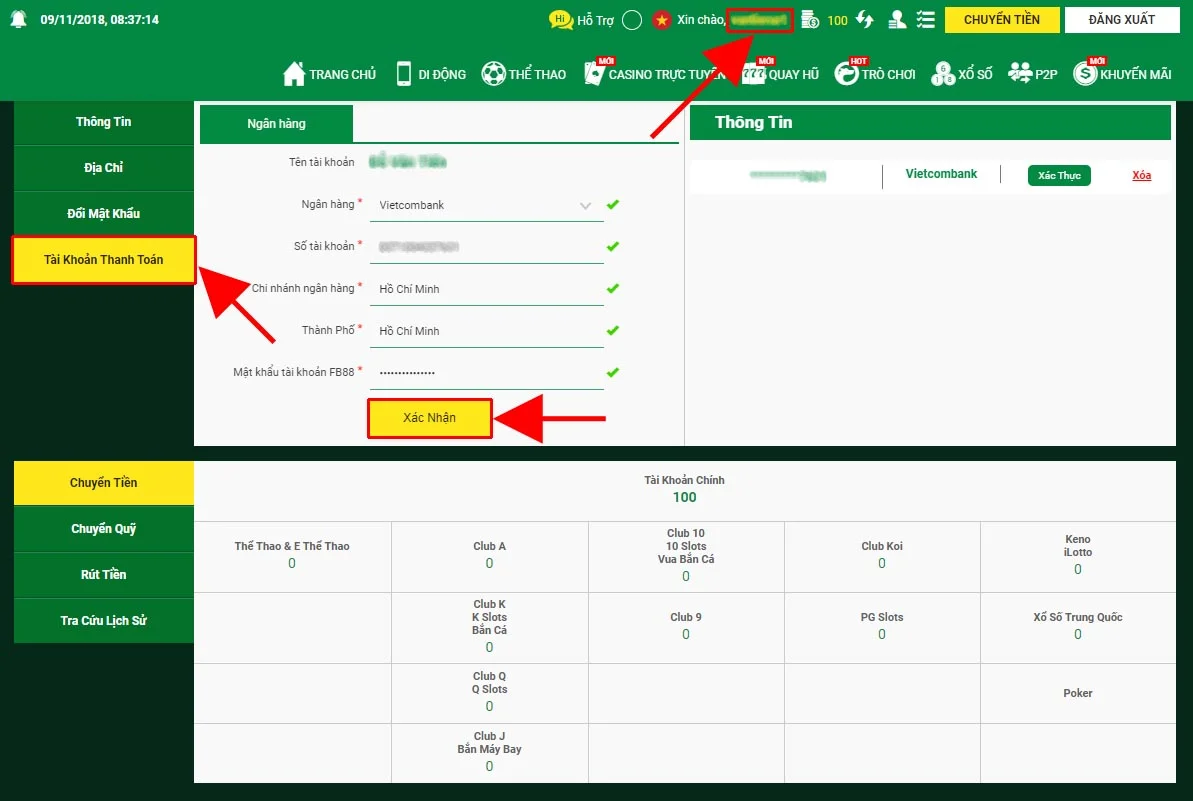Go to Trang Chủ home icon
The width and height of the screenshot is (1193, 801).
point(294,74)
